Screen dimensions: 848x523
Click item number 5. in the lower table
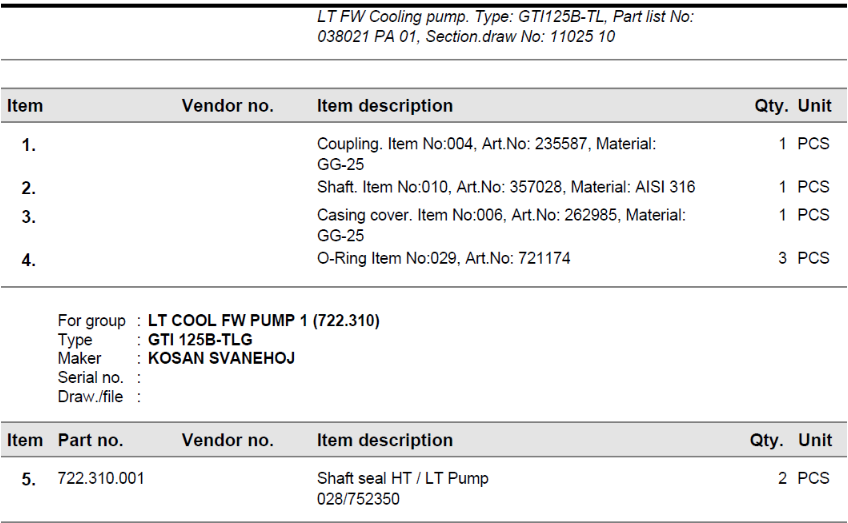tap(29, 479)
